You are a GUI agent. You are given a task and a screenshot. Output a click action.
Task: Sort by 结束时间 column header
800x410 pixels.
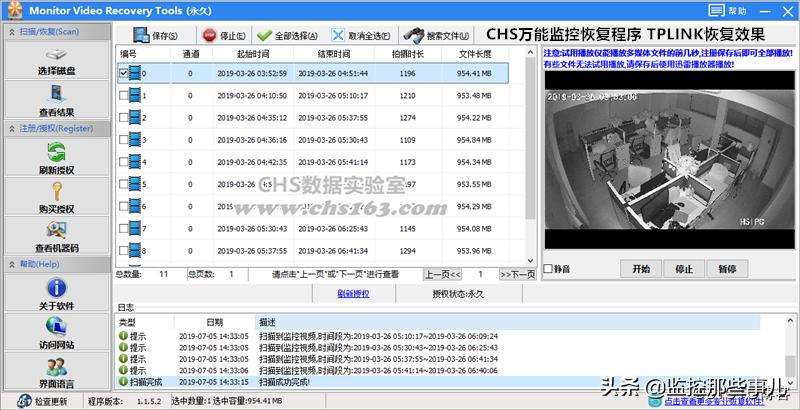(x=334, y=54)
